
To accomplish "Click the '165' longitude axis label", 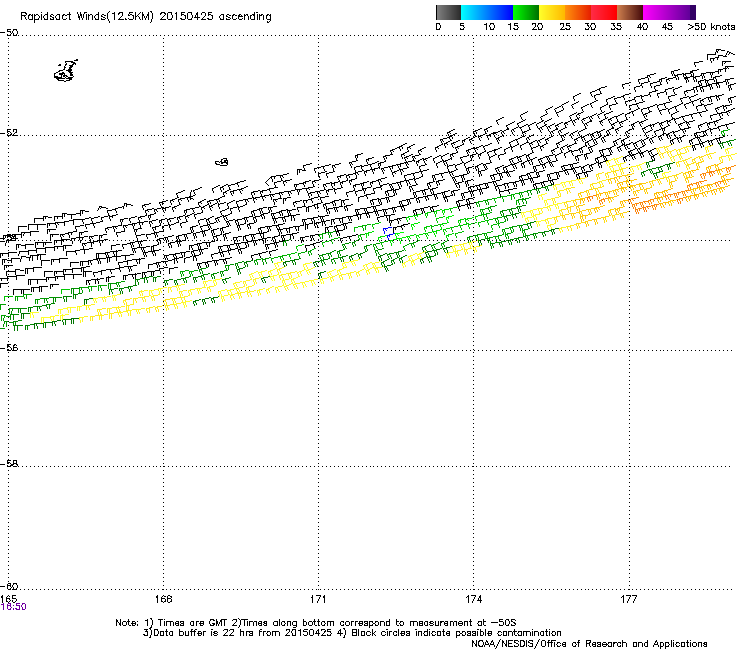I will [x=8, y=599].
